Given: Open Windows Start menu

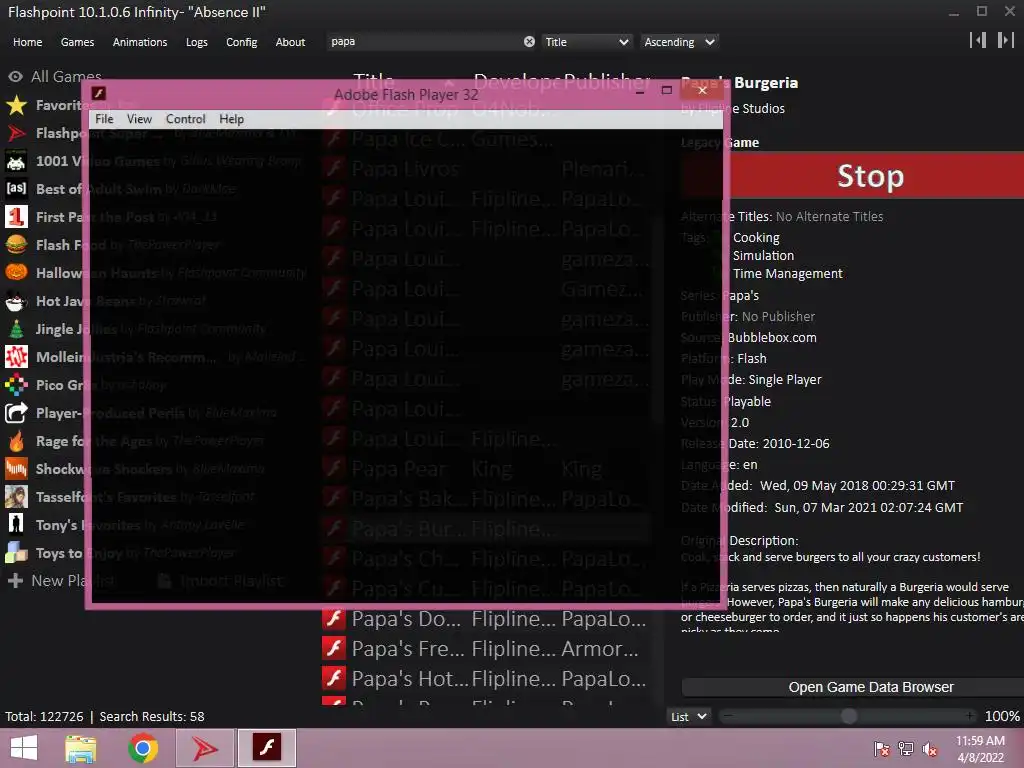Looking at the screenshot, I should click(x=24, y=748).
